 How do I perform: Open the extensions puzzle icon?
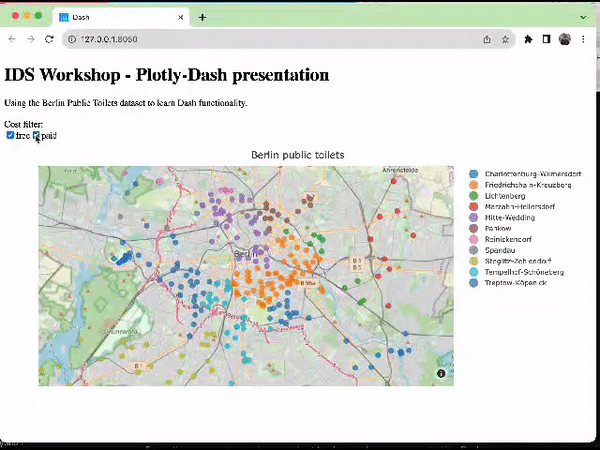click(528, 39)
